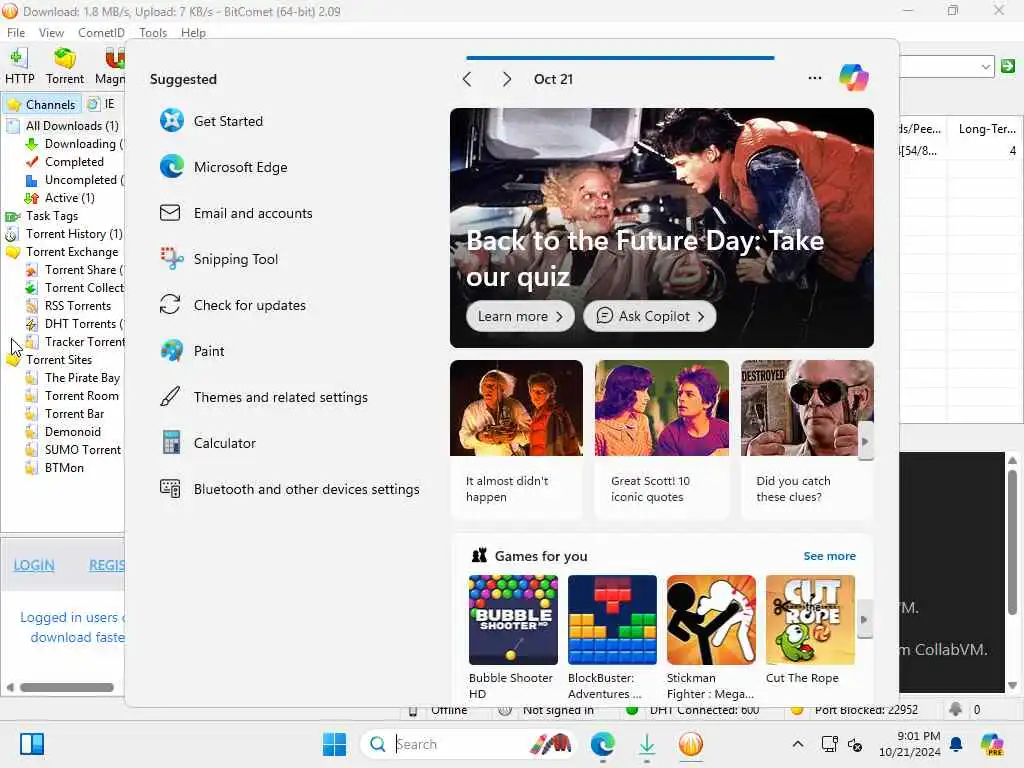Viewport: 1024px width, 768px height.
Task: Click the horizontal scrollbar in the BitComet sidebar
Action: pyautogui.click(x=67, y=687)
